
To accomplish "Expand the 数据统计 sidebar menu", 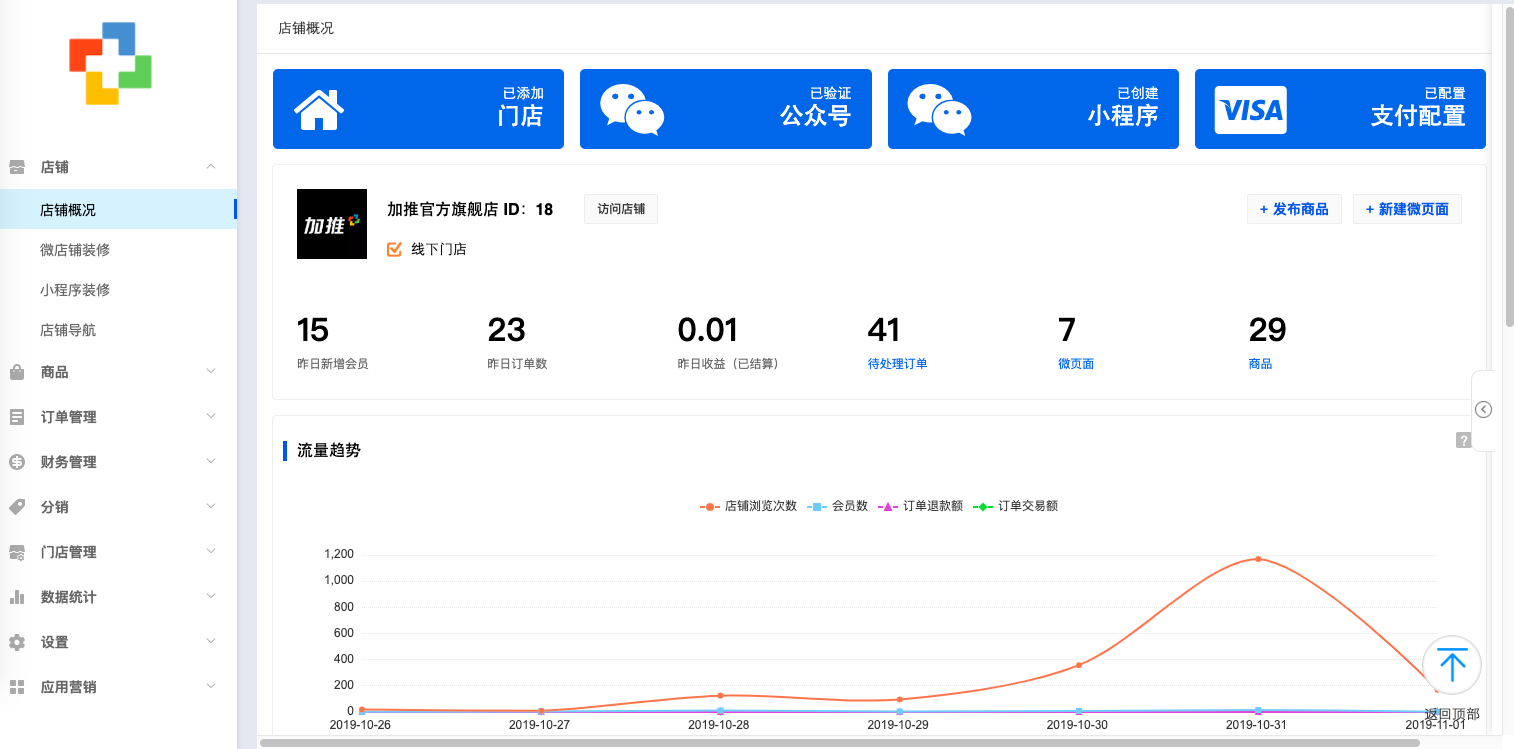I will pyautogui.click(x=118, y=597).
